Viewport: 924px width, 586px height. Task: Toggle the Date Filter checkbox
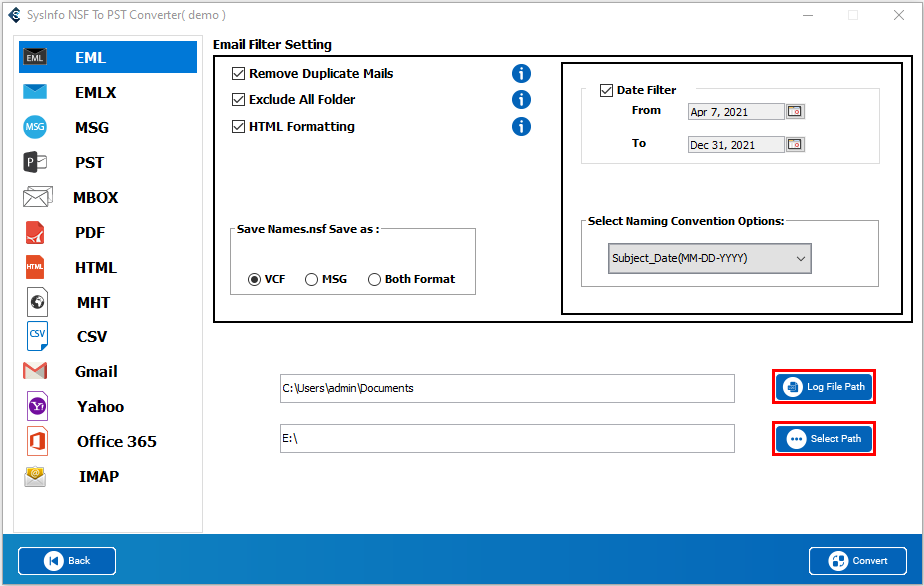point(606,90)
